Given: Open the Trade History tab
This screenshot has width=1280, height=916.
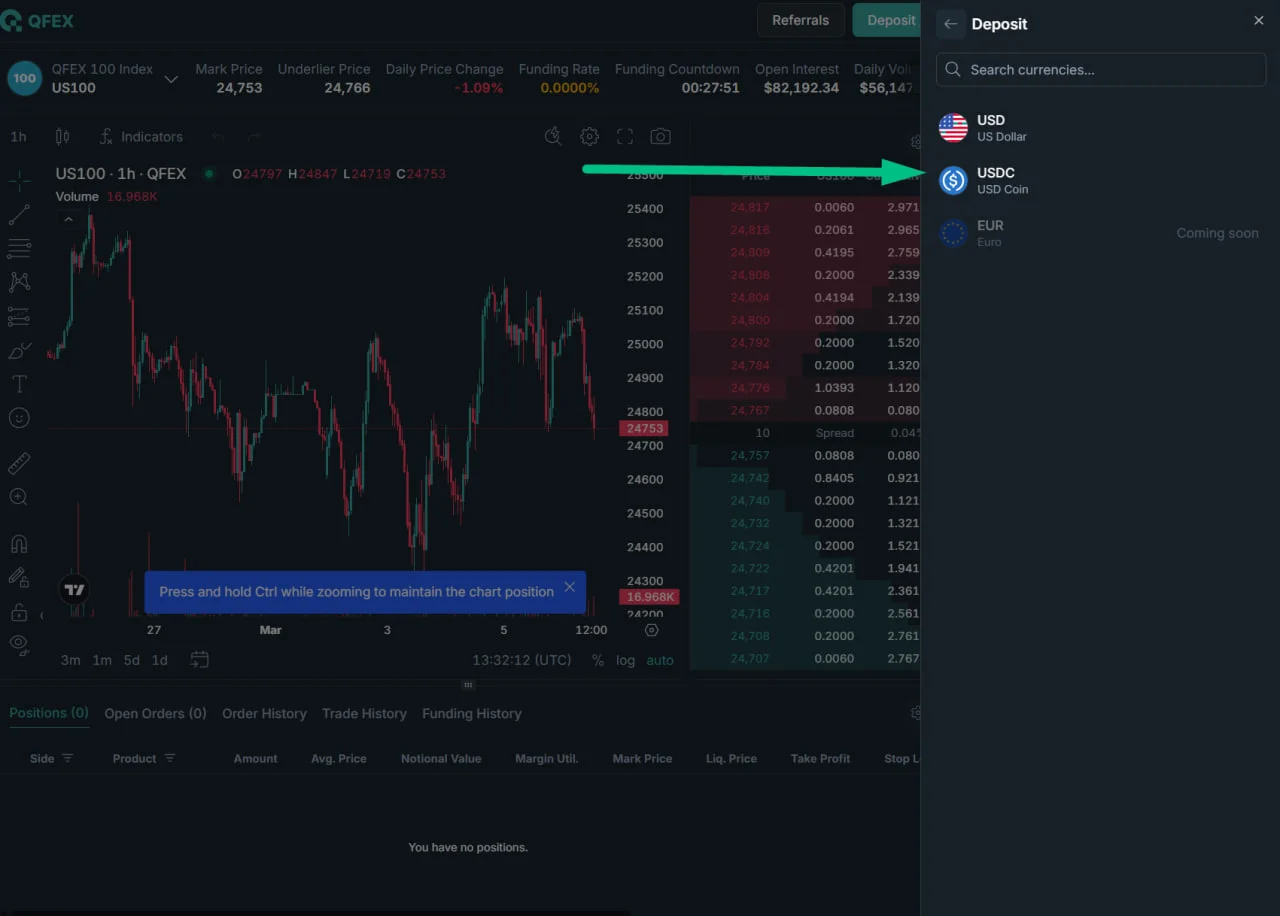Looking at the screenshot, I should click(364, 714).
